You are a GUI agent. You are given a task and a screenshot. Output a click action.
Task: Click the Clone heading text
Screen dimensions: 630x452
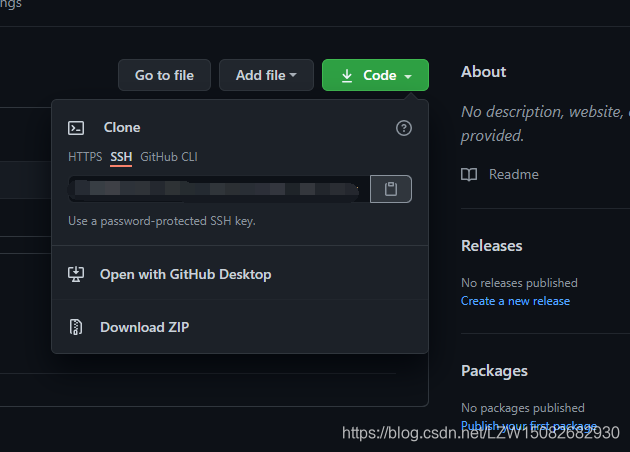coord(122,127)
